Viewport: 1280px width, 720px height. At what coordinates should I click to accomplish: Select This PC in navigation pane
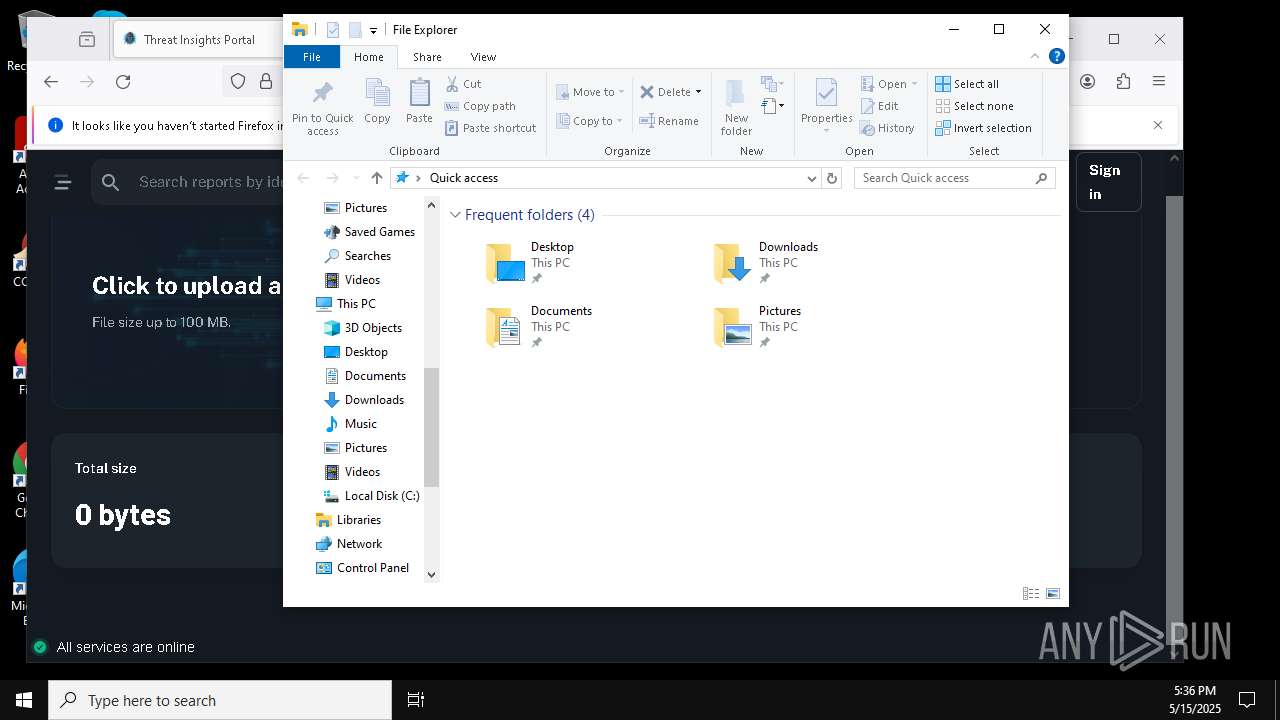click(355, 304)
